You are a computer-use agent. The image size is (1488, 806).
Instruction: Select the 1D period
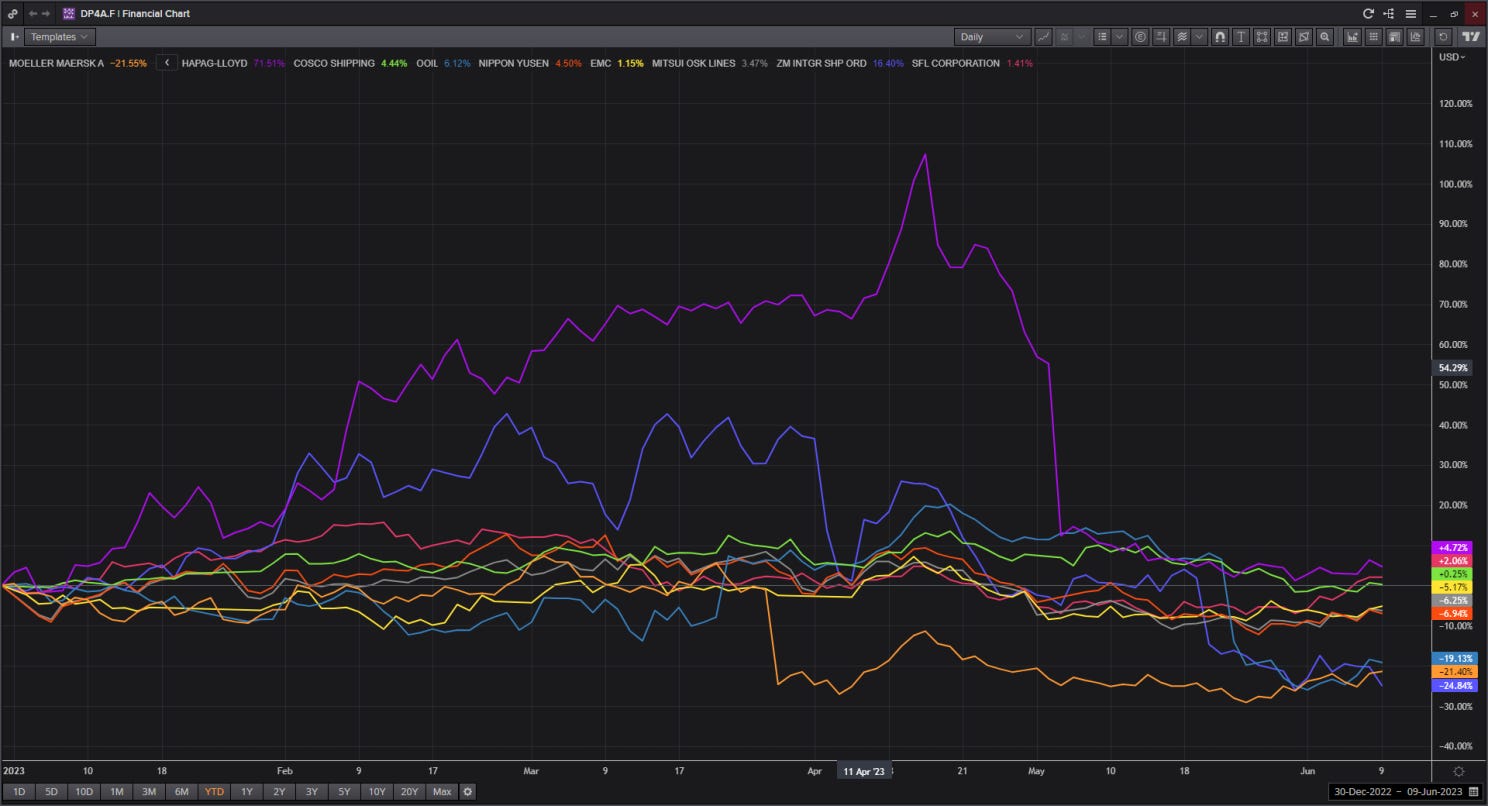click(19, 792)
